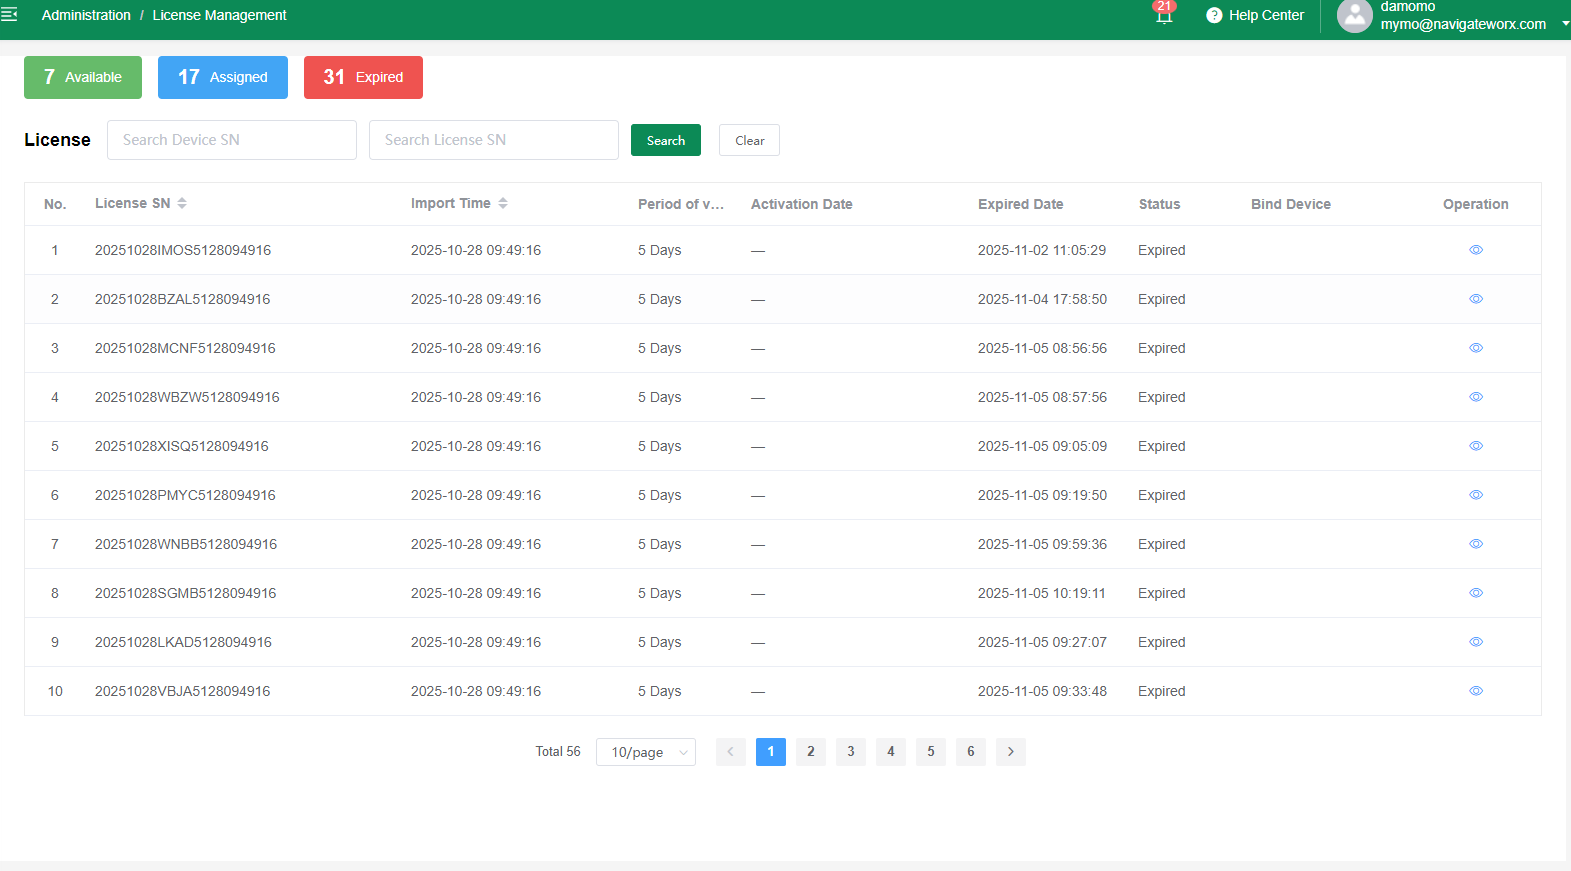Sort the table by License SN
This screenshot has width=1571, height=871.
pos(182,203)
